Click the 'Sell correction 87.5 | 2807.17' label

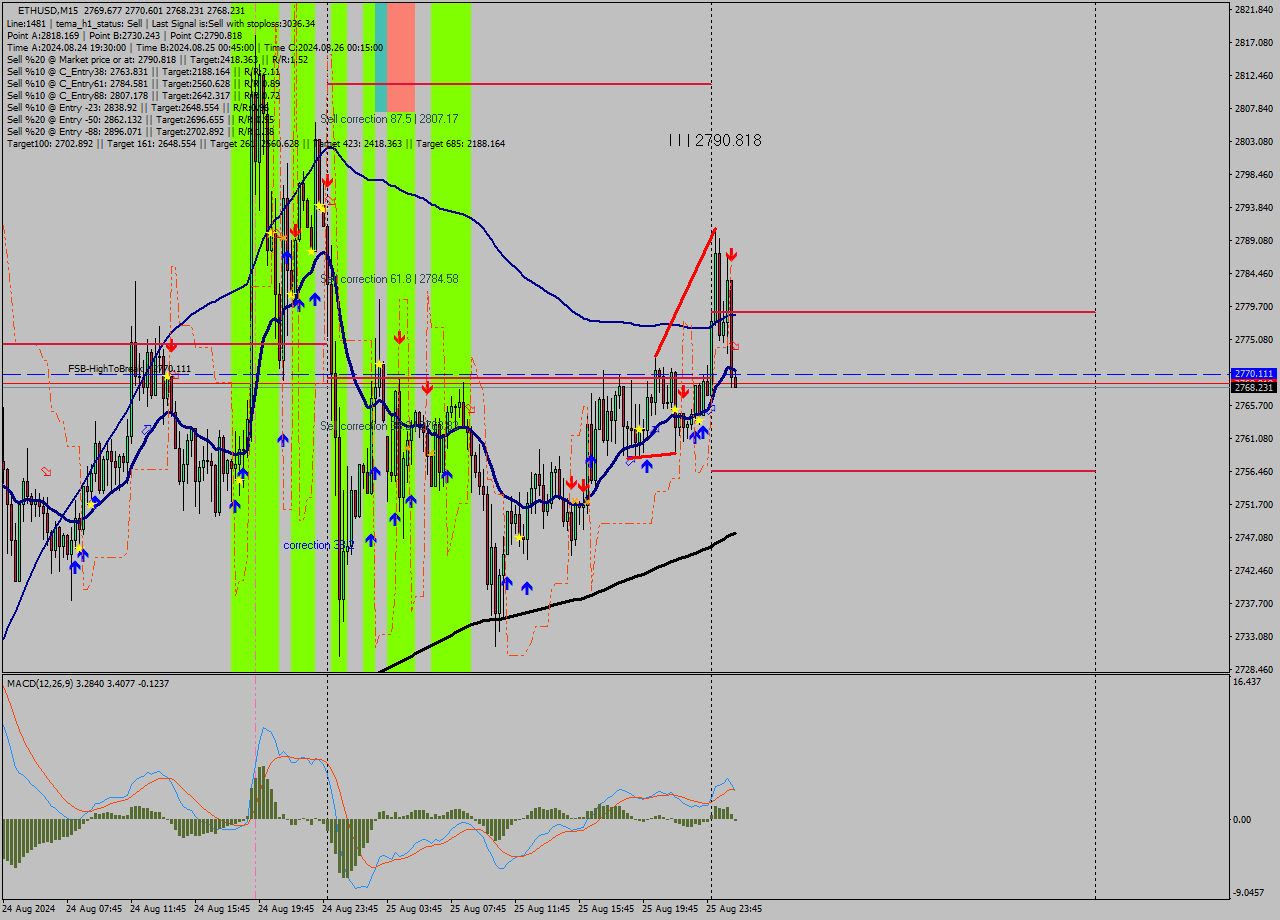[x=389, y=119]
